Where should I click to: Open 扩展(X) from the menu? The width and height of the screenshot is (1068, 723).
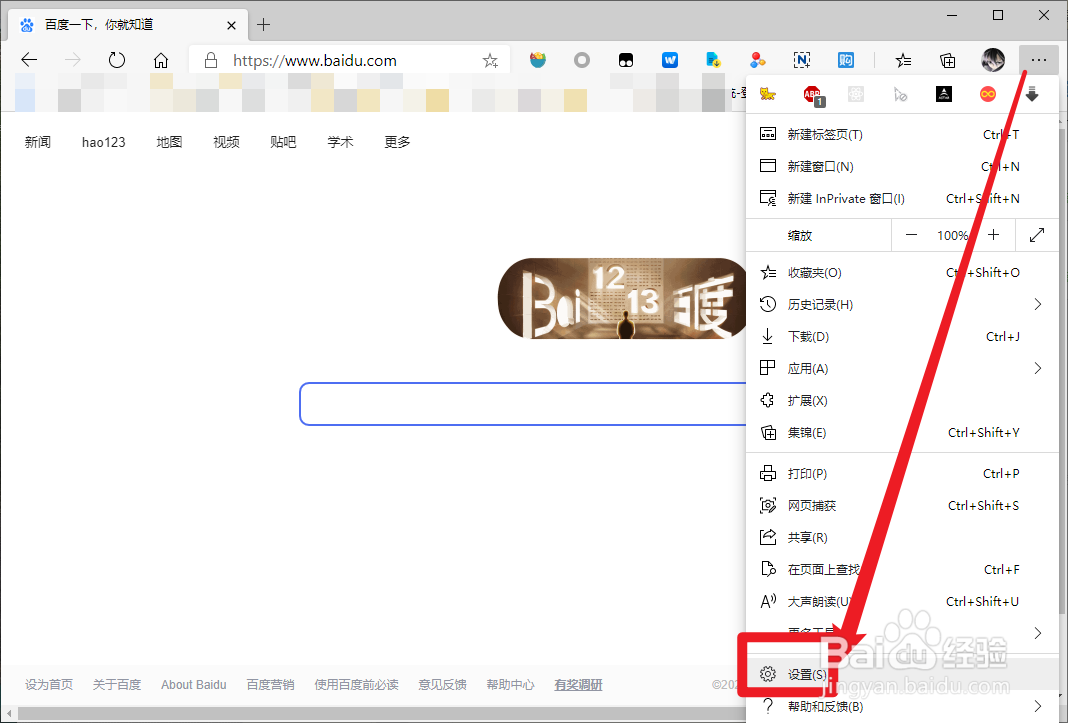pos(902,401)
